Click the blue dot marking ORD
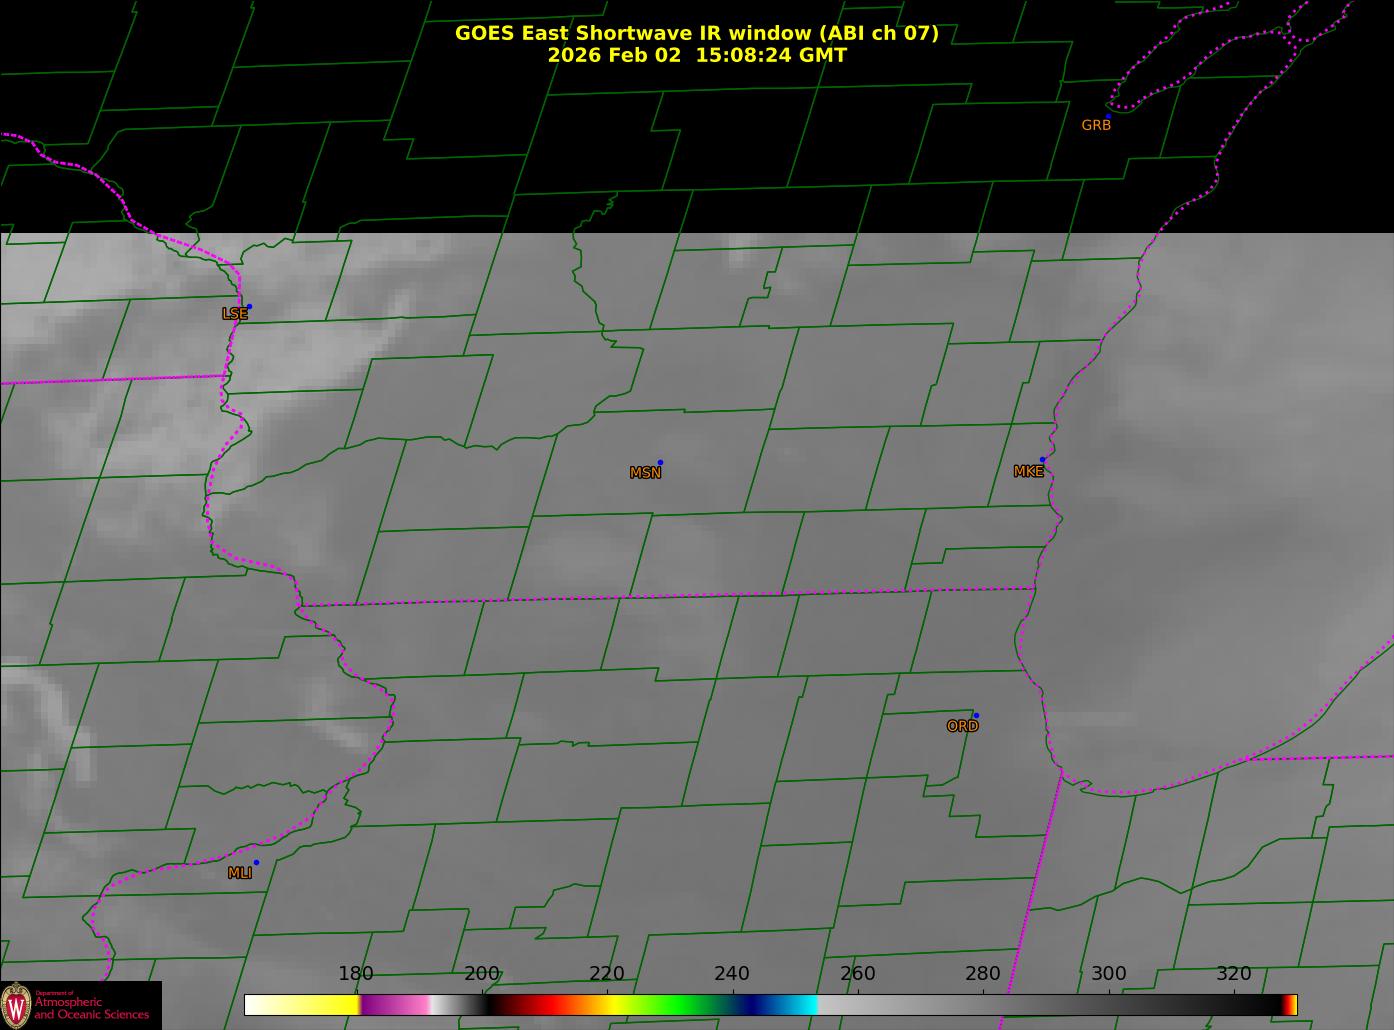Image resolution: width=1394 pixels, height=1030 pixels. click(976, 716)
